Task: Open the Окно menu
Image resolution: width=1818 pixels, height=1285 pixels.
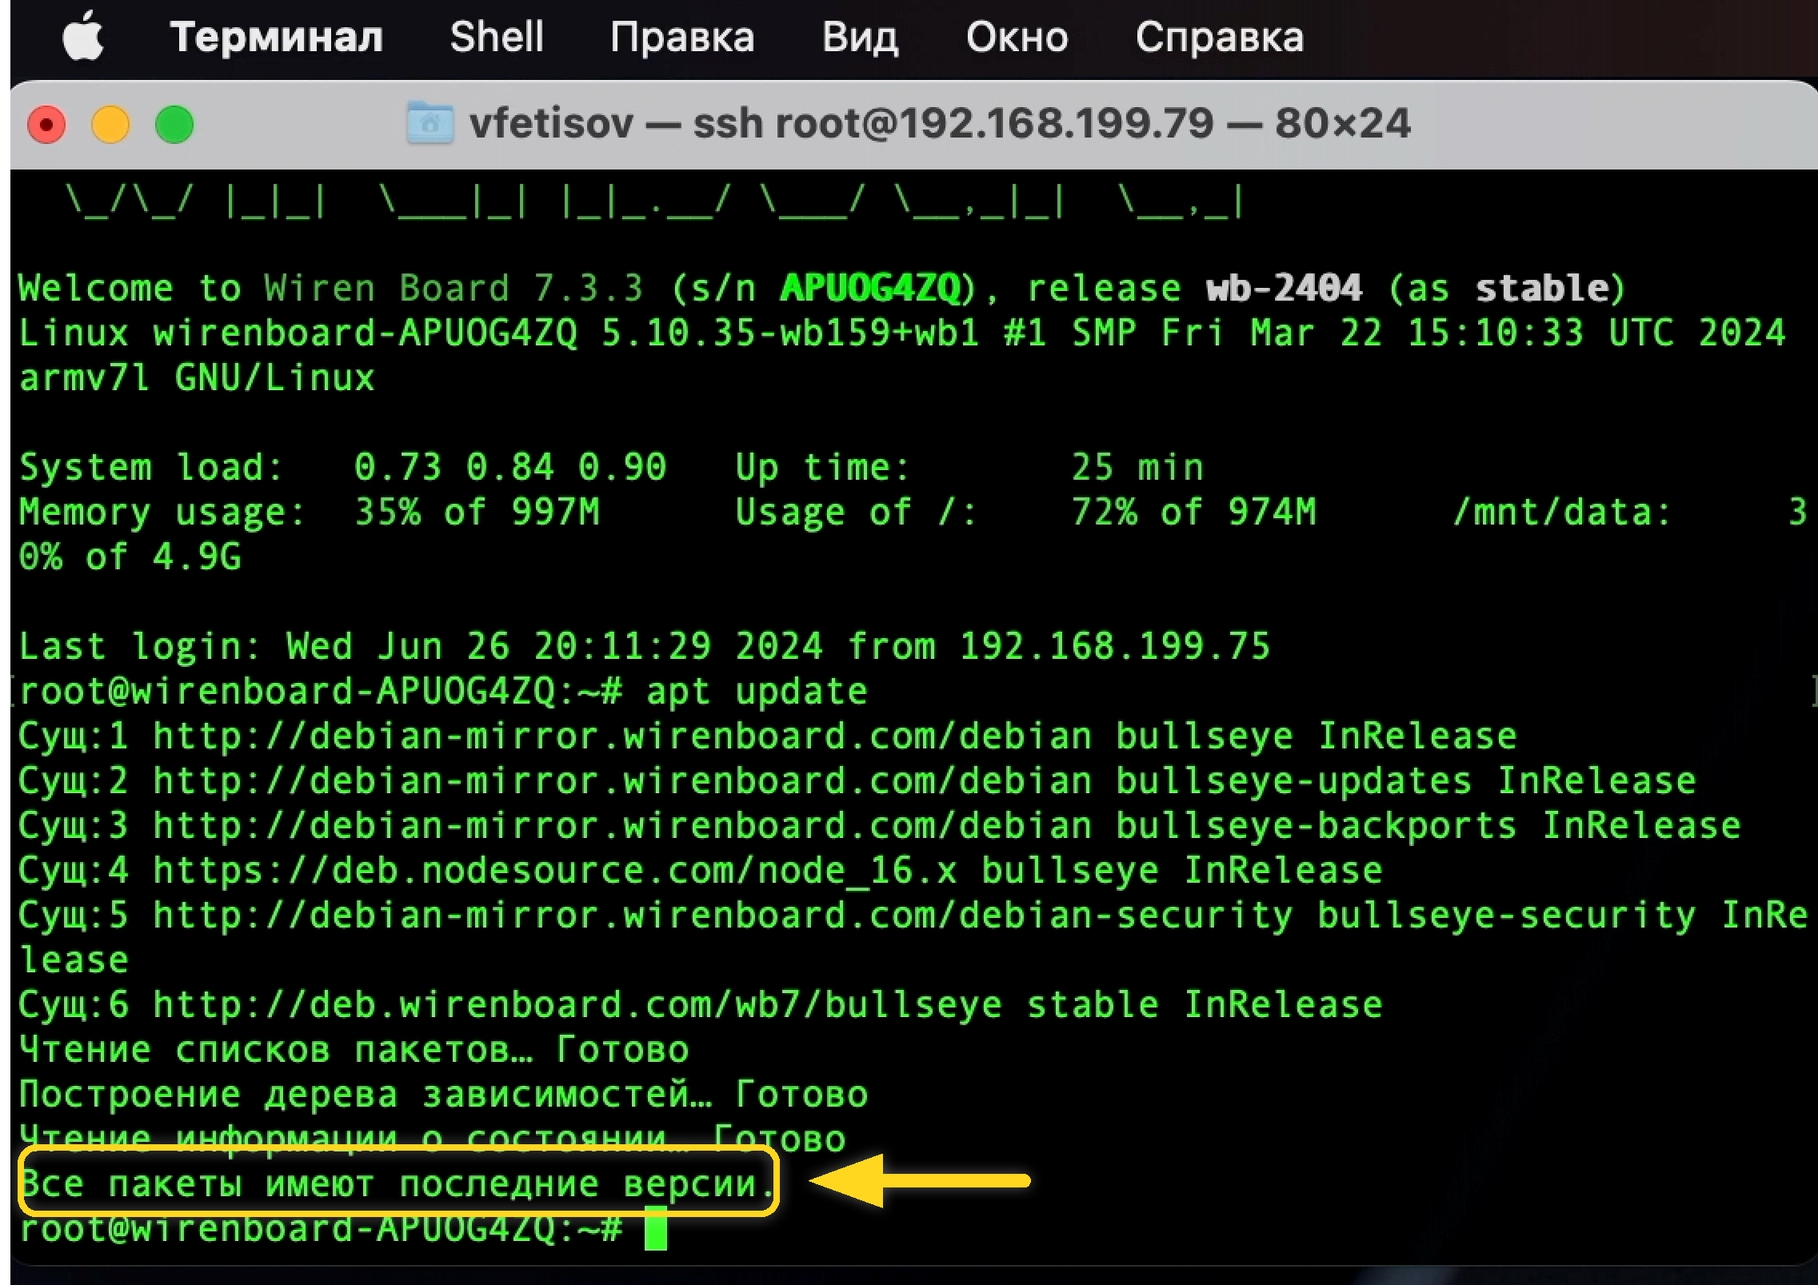Action: pos(1016,38)
